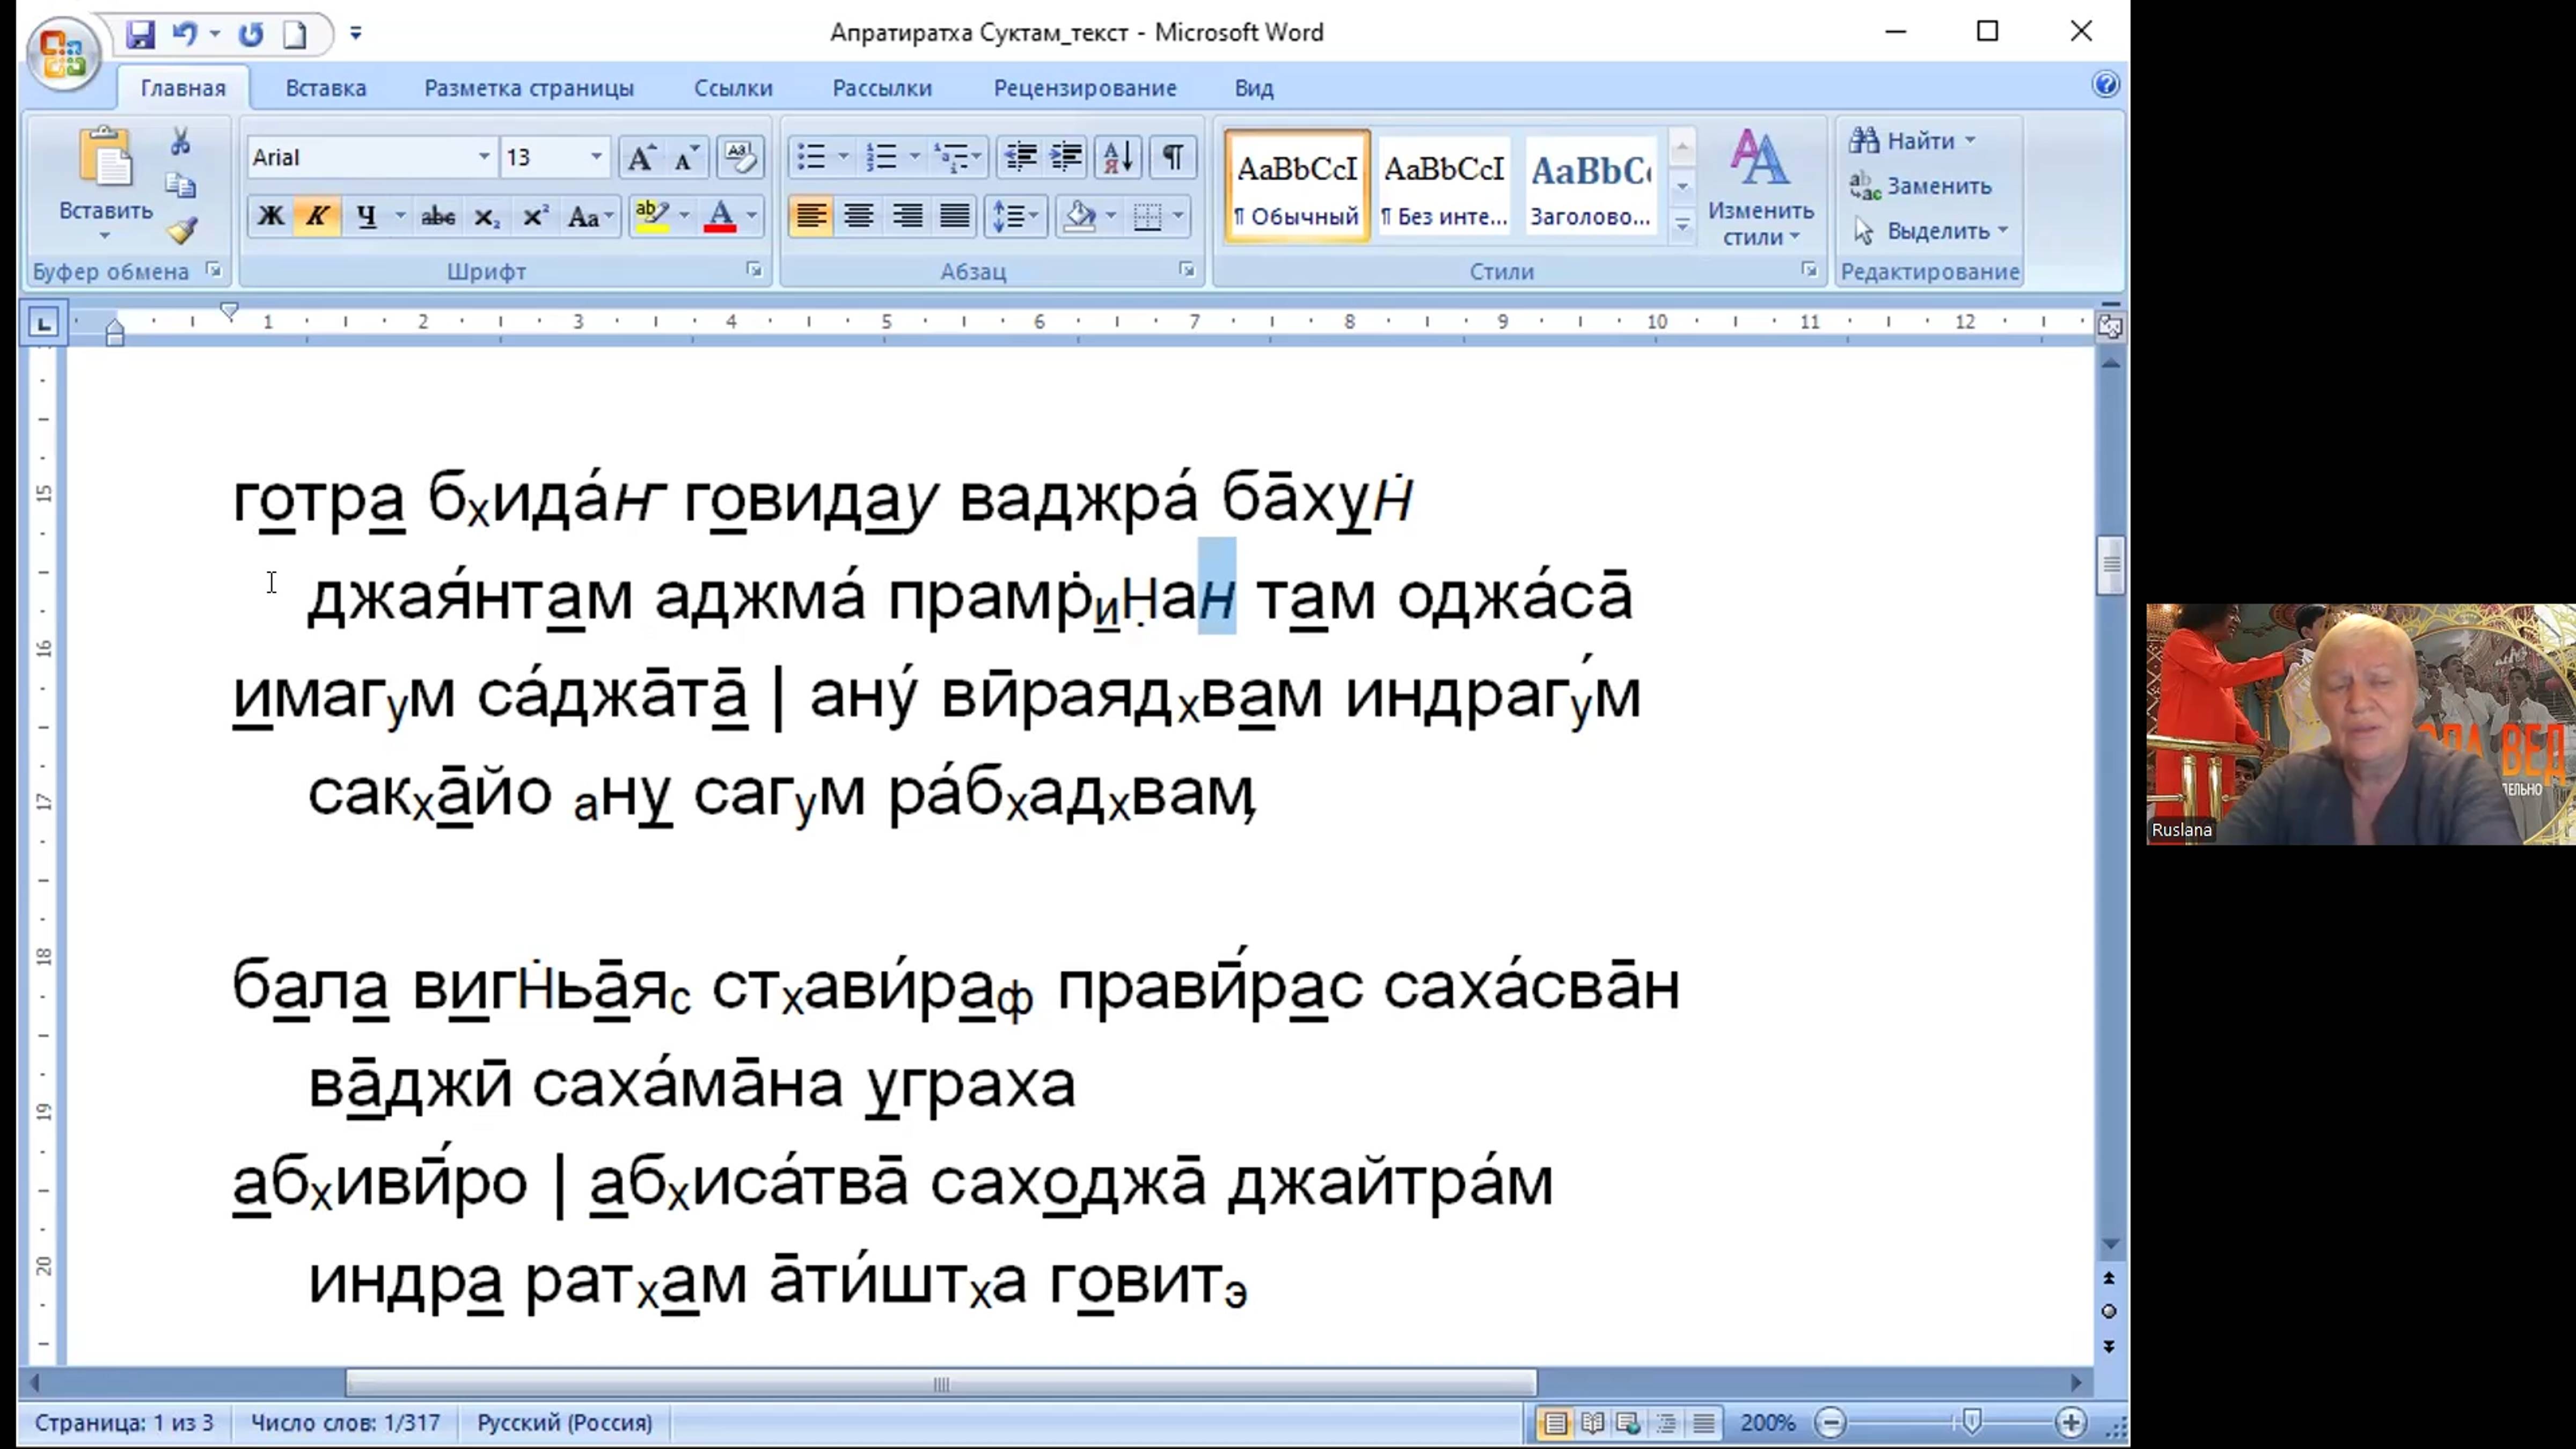Click the Clear Formatting icon
This screenshot has height=1449, width=2576.
pyautogui.click(x=740, y=157)
